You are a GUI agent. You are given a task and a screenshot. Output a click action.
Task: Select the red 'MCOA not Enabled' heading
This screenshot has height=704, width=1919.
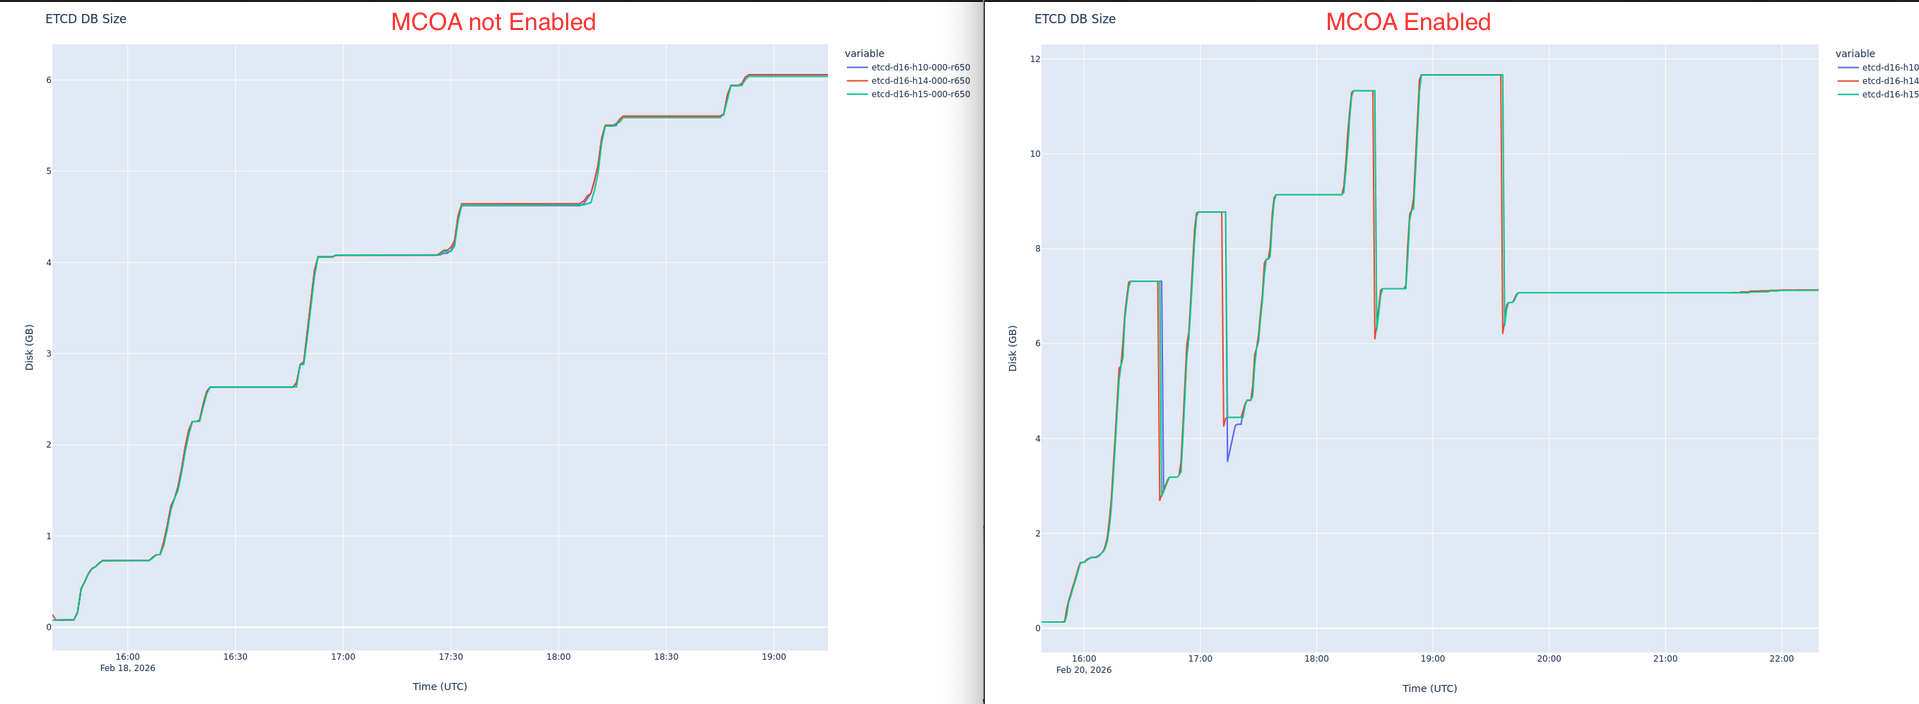[493, 22]
